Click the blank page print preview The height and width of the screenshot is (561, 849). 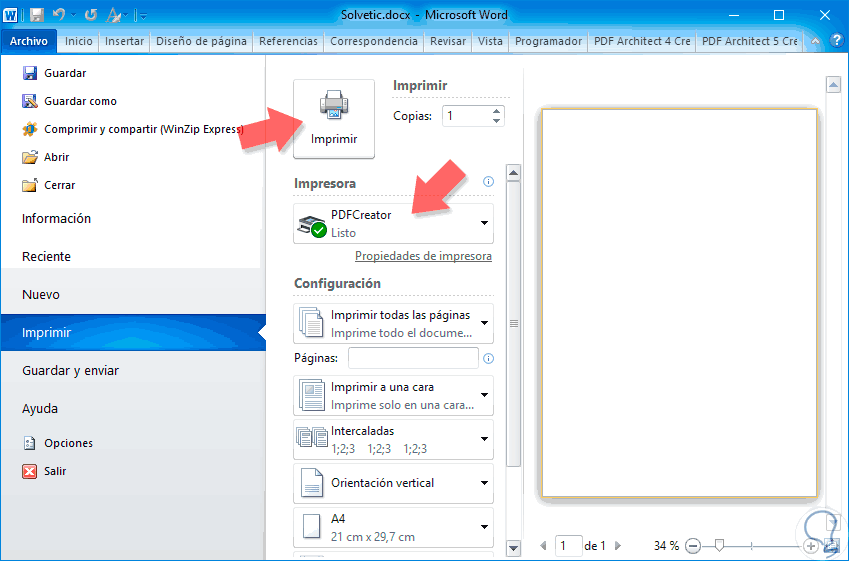coord(679,303)
